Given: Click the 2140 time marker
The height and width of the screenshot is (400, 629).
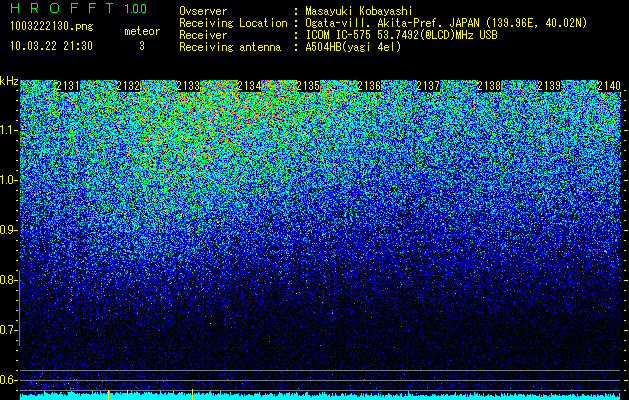Looking at the screenshot, I should pyautogui.click(x=609, y=86).
